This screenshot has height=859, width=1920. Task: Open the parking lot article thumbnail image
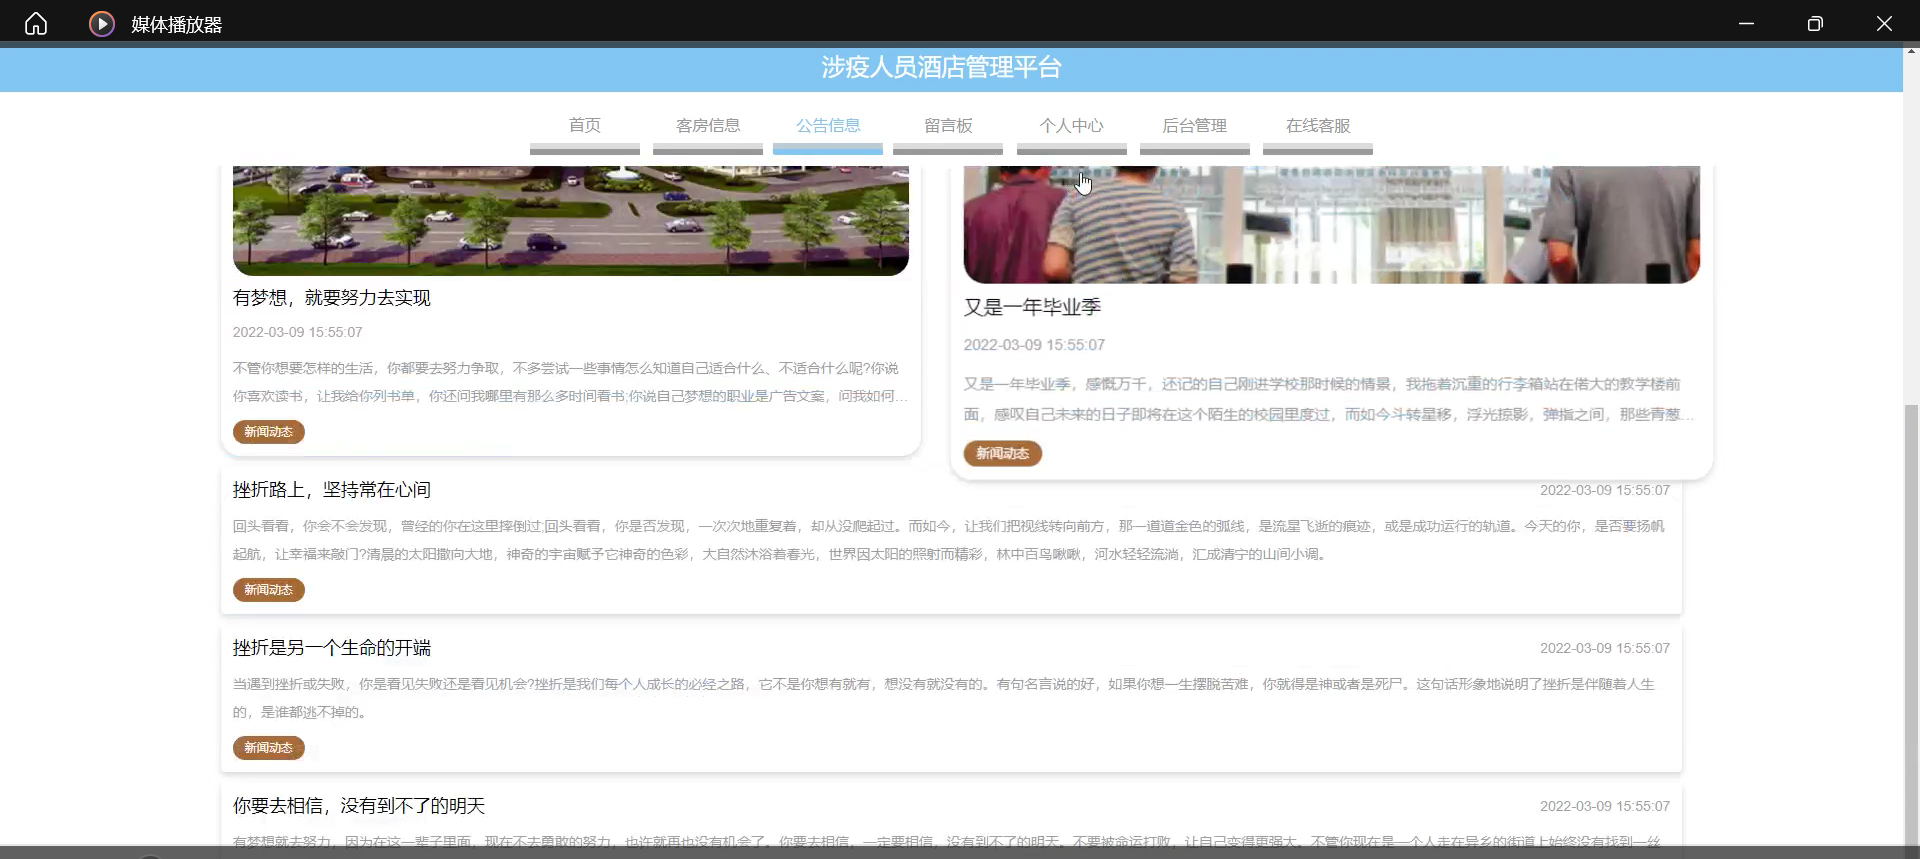coord(571,220)
